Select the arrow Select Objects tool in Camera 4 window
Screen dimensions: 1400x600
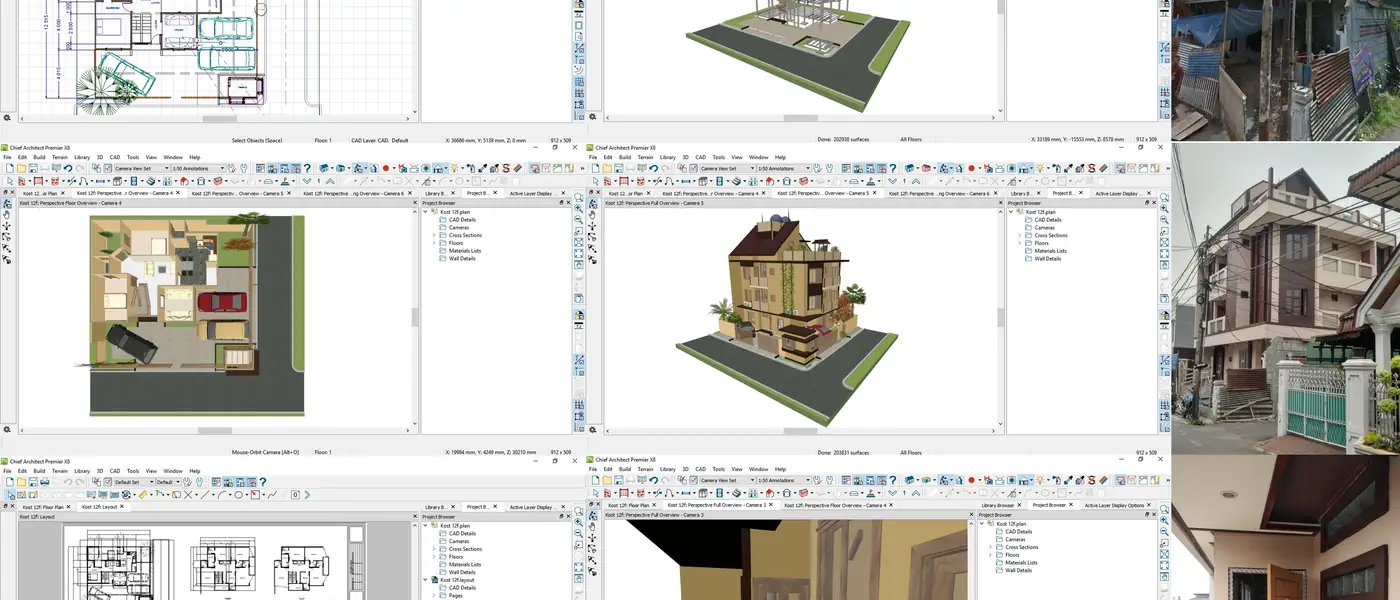(x=10, y=181)
